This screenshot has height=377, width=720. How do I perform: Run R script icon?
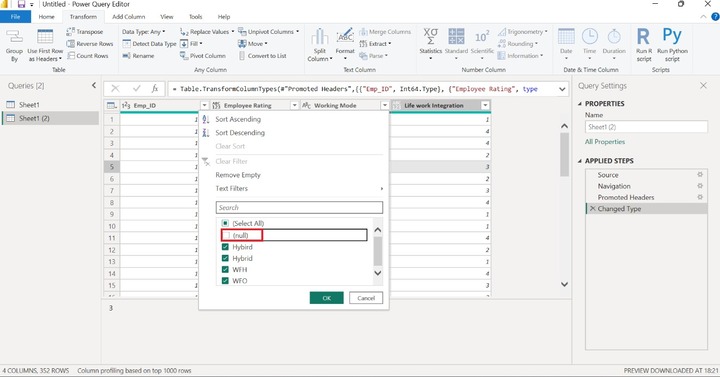coord(644,36)
